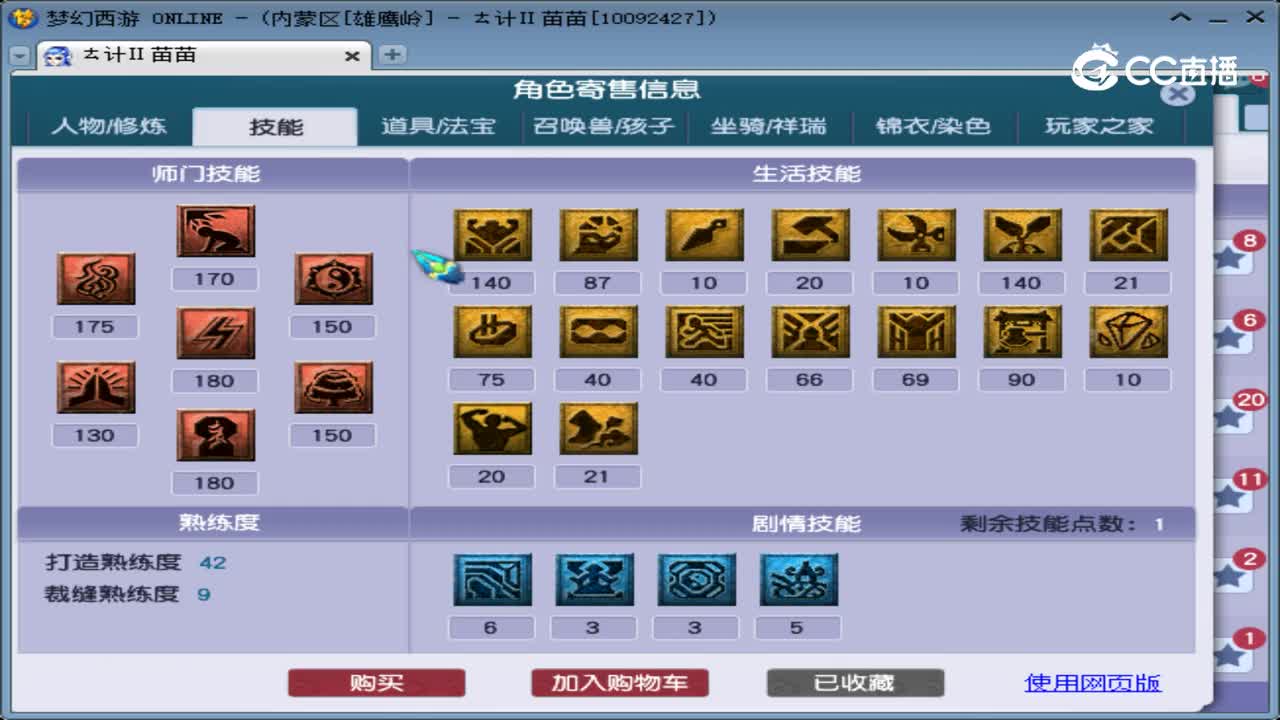Select the life skill icon with level 66
Image resolution: width=1280 pixels, height=720 pixels.
click(x=810, y=332)
